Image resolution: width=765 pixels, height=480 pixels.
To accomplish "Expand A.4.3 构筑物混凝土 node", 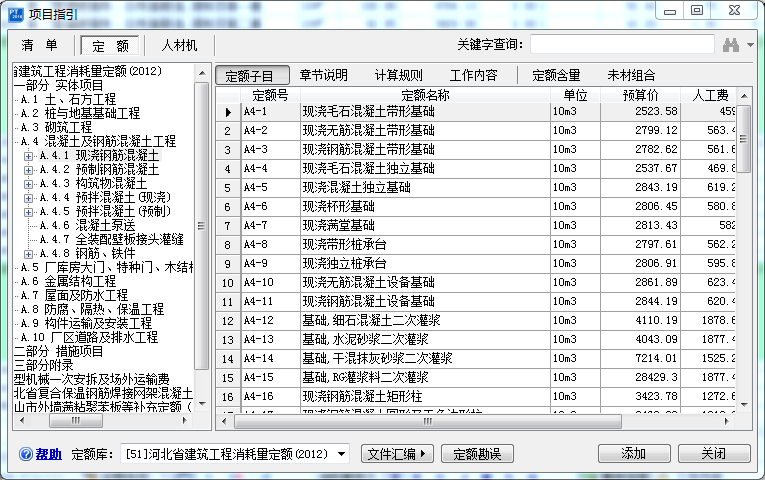I will [x=28, y=184].
